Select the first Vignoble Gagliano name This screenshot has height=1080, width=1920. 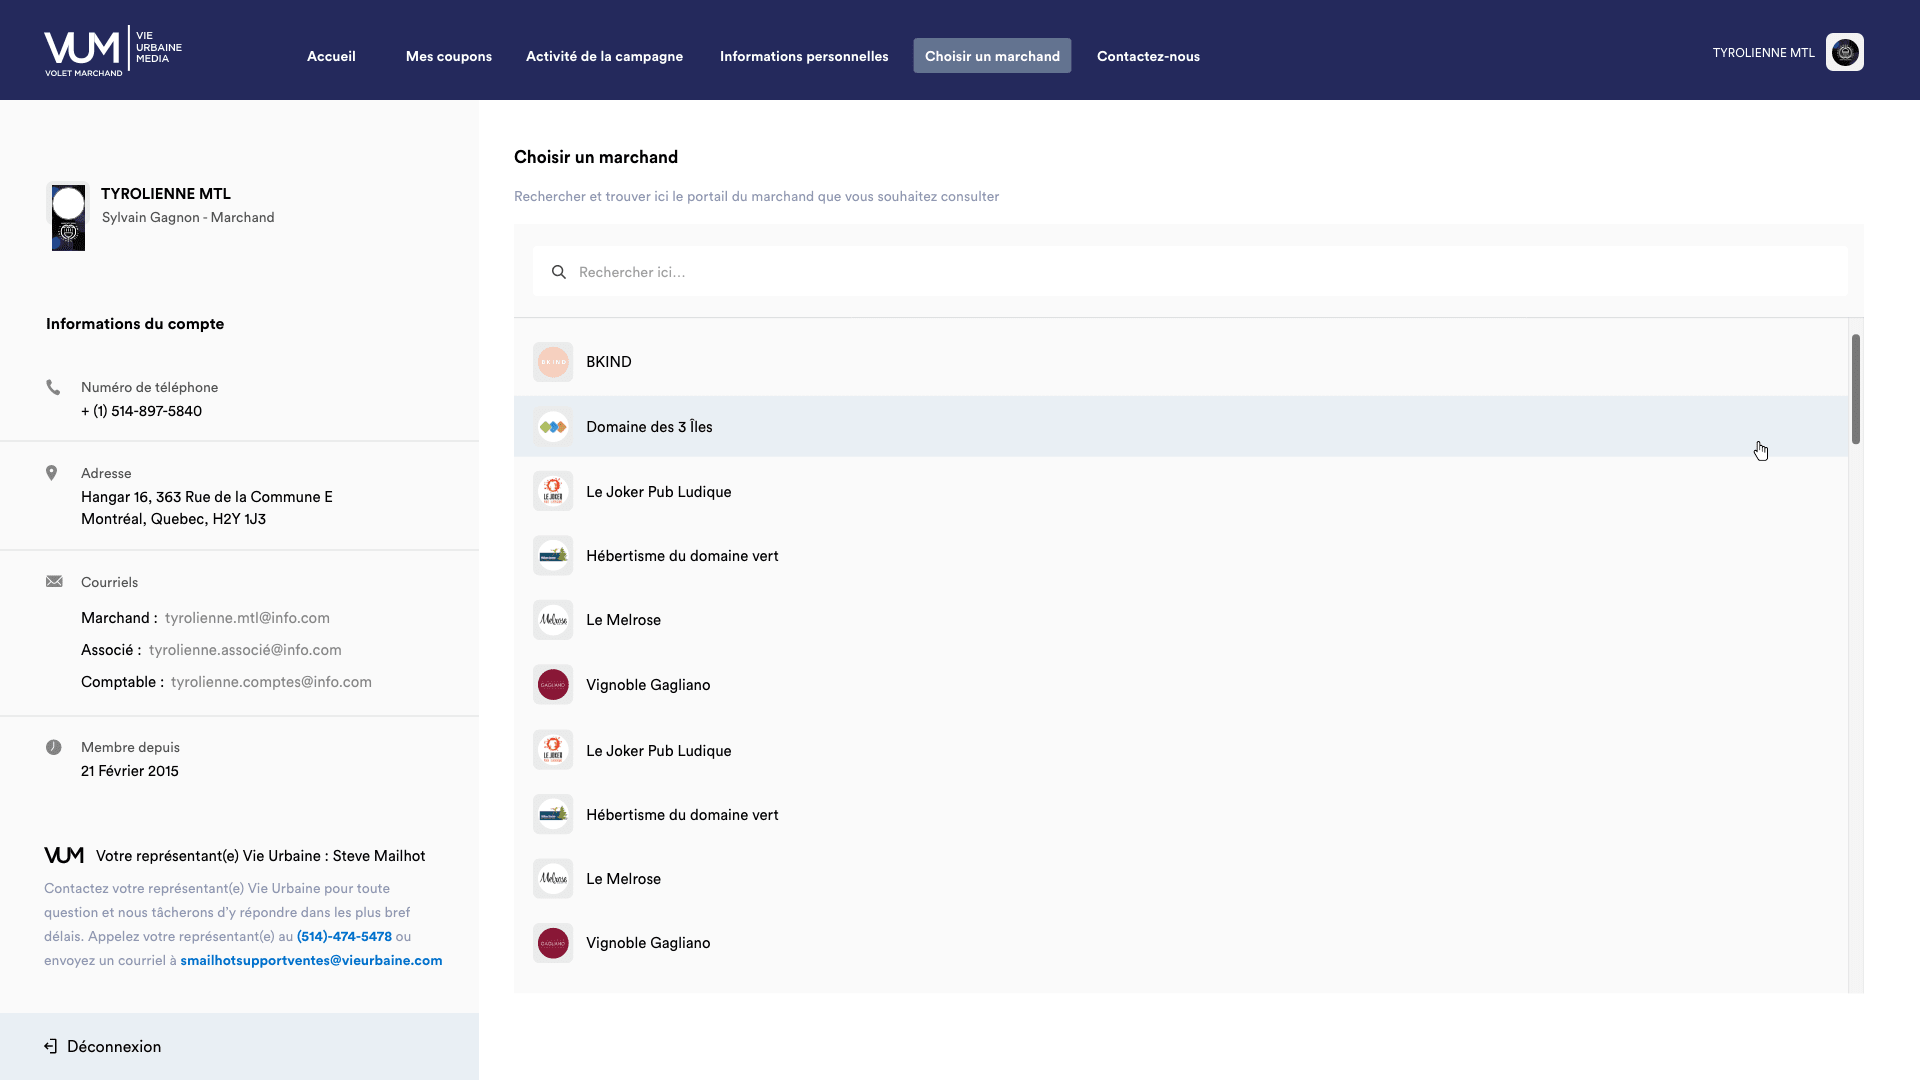click(x=648, y=685)
